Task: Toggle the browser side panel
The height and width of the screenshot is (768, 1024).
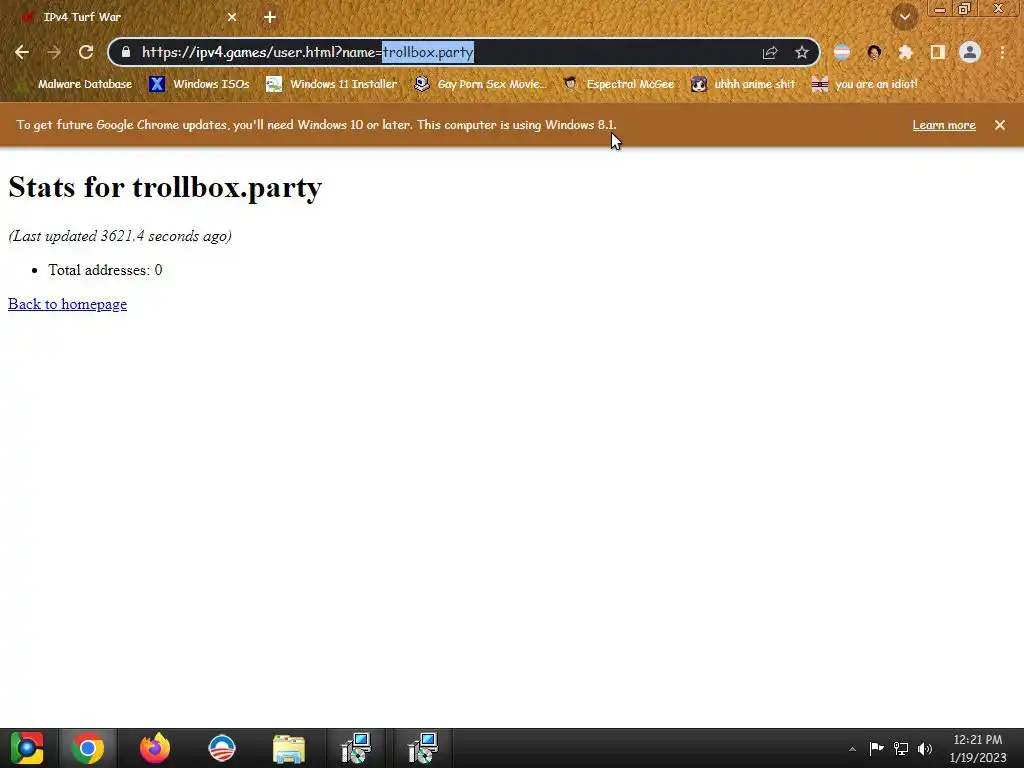Action: pyautogui.click(x=938, y=52)
